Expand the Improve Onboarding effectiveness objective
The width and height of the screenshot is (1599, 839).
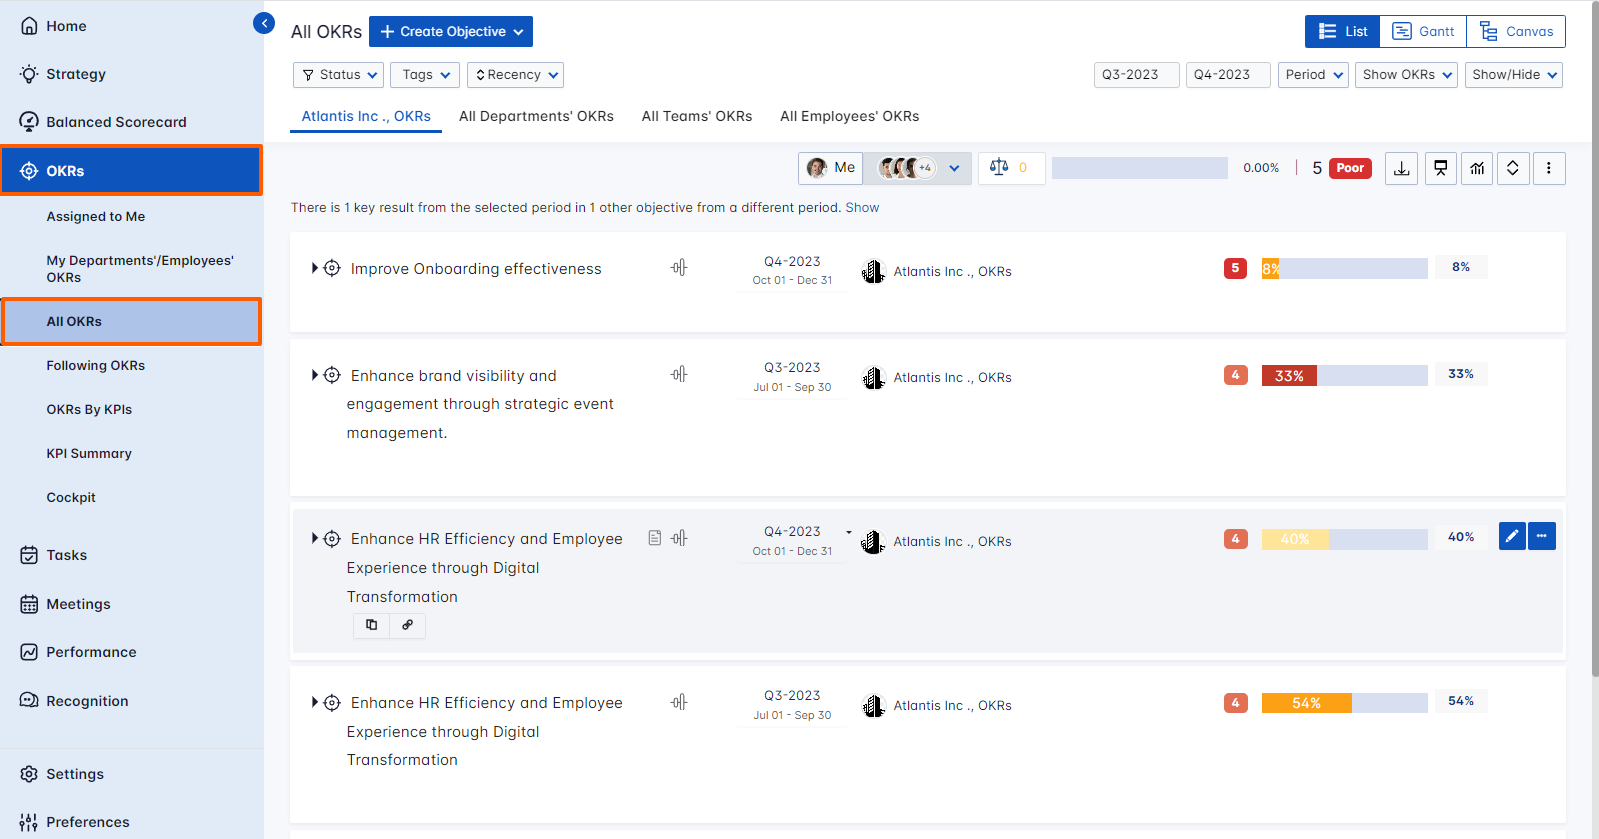[315, 268]
